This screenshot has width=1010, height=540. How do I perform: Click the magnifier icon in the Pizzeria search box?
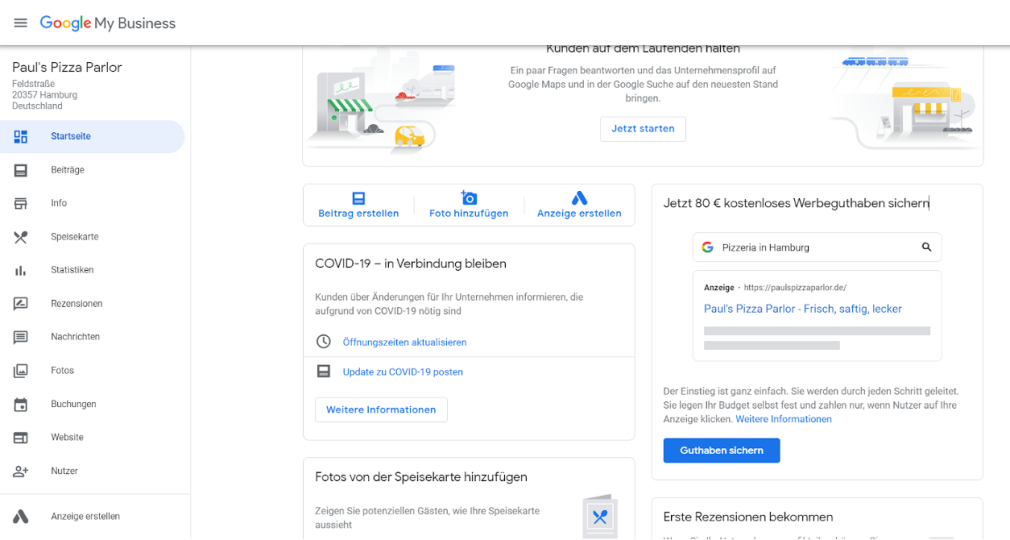926,247
